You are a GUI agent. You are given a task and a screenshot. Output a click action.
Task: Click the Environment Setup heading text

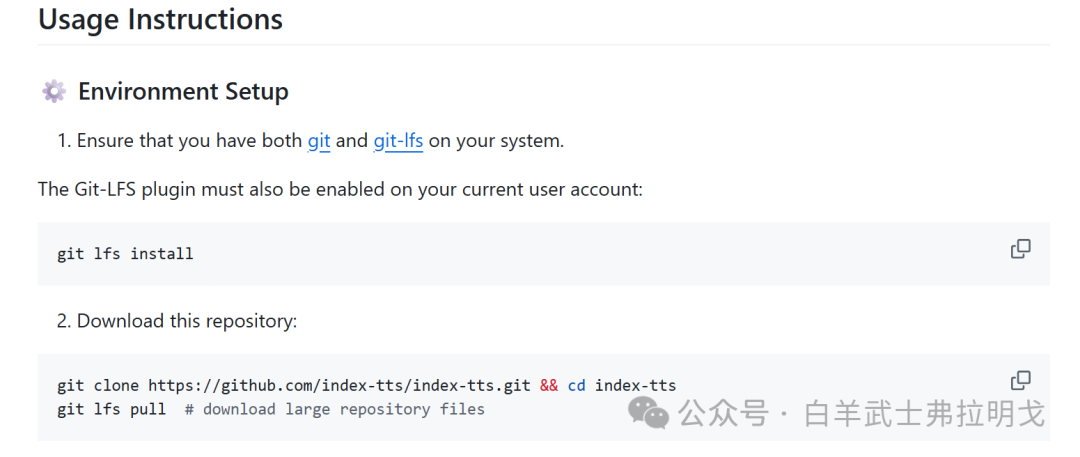point(183,92)
